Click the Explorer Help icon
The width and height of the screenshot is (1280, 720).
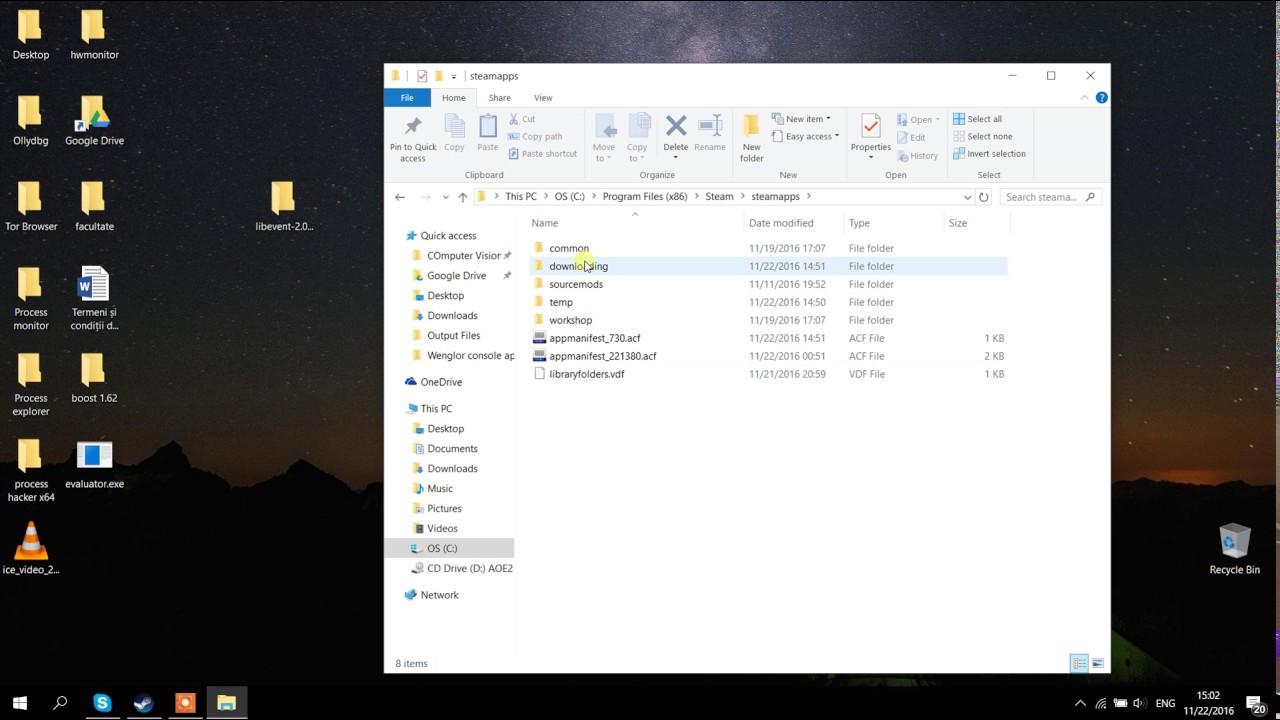pyautogui.click(x=1101, y=98)
